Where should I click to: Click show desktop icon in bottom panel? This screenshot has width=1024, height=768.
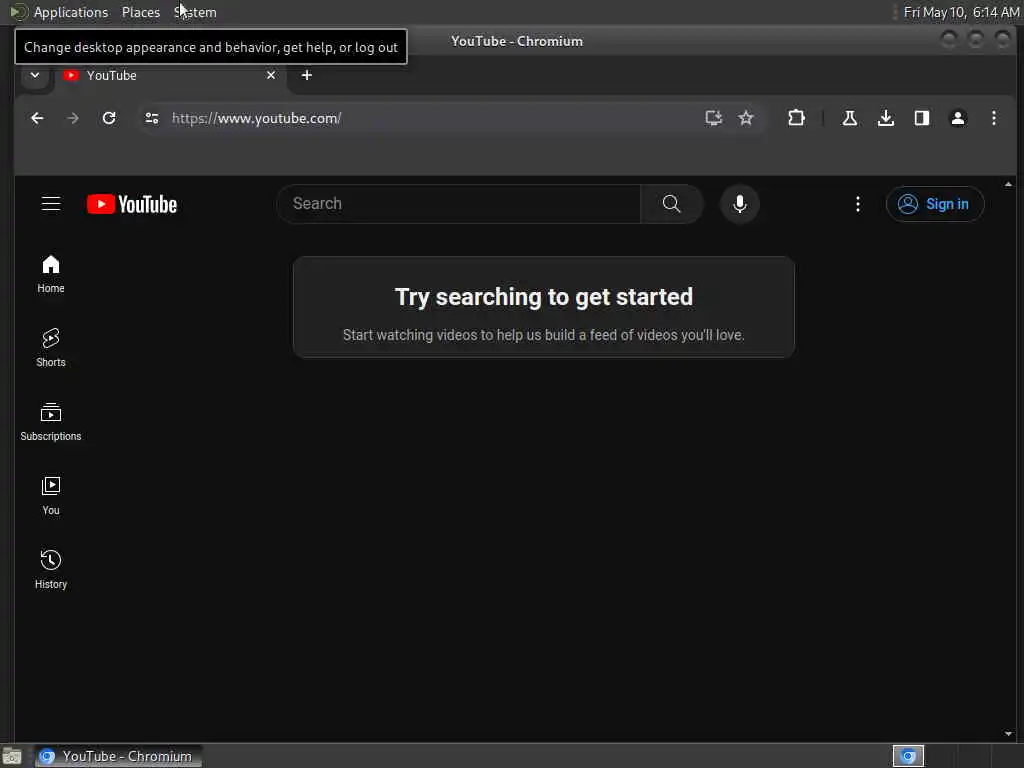point(12,756)
